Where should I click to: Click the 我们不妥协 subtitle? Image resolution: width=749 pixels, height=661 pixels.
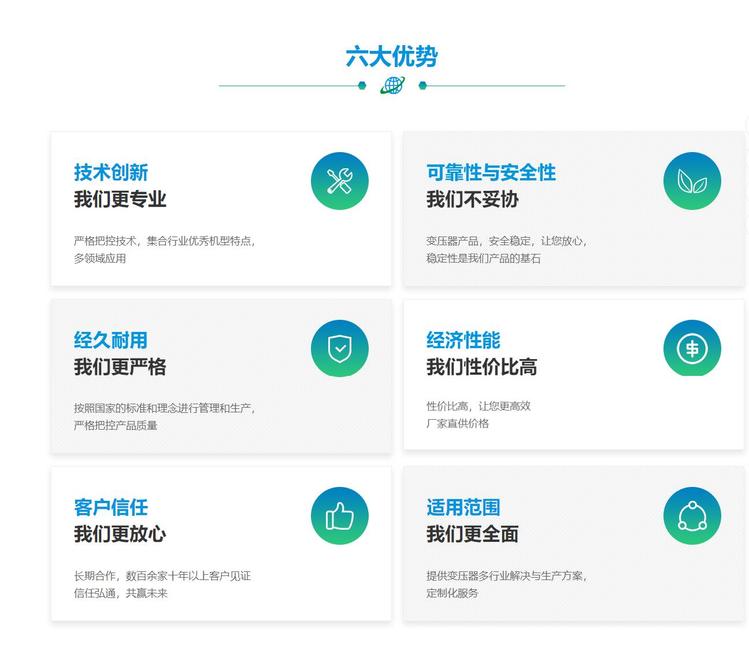pos(472,199)
